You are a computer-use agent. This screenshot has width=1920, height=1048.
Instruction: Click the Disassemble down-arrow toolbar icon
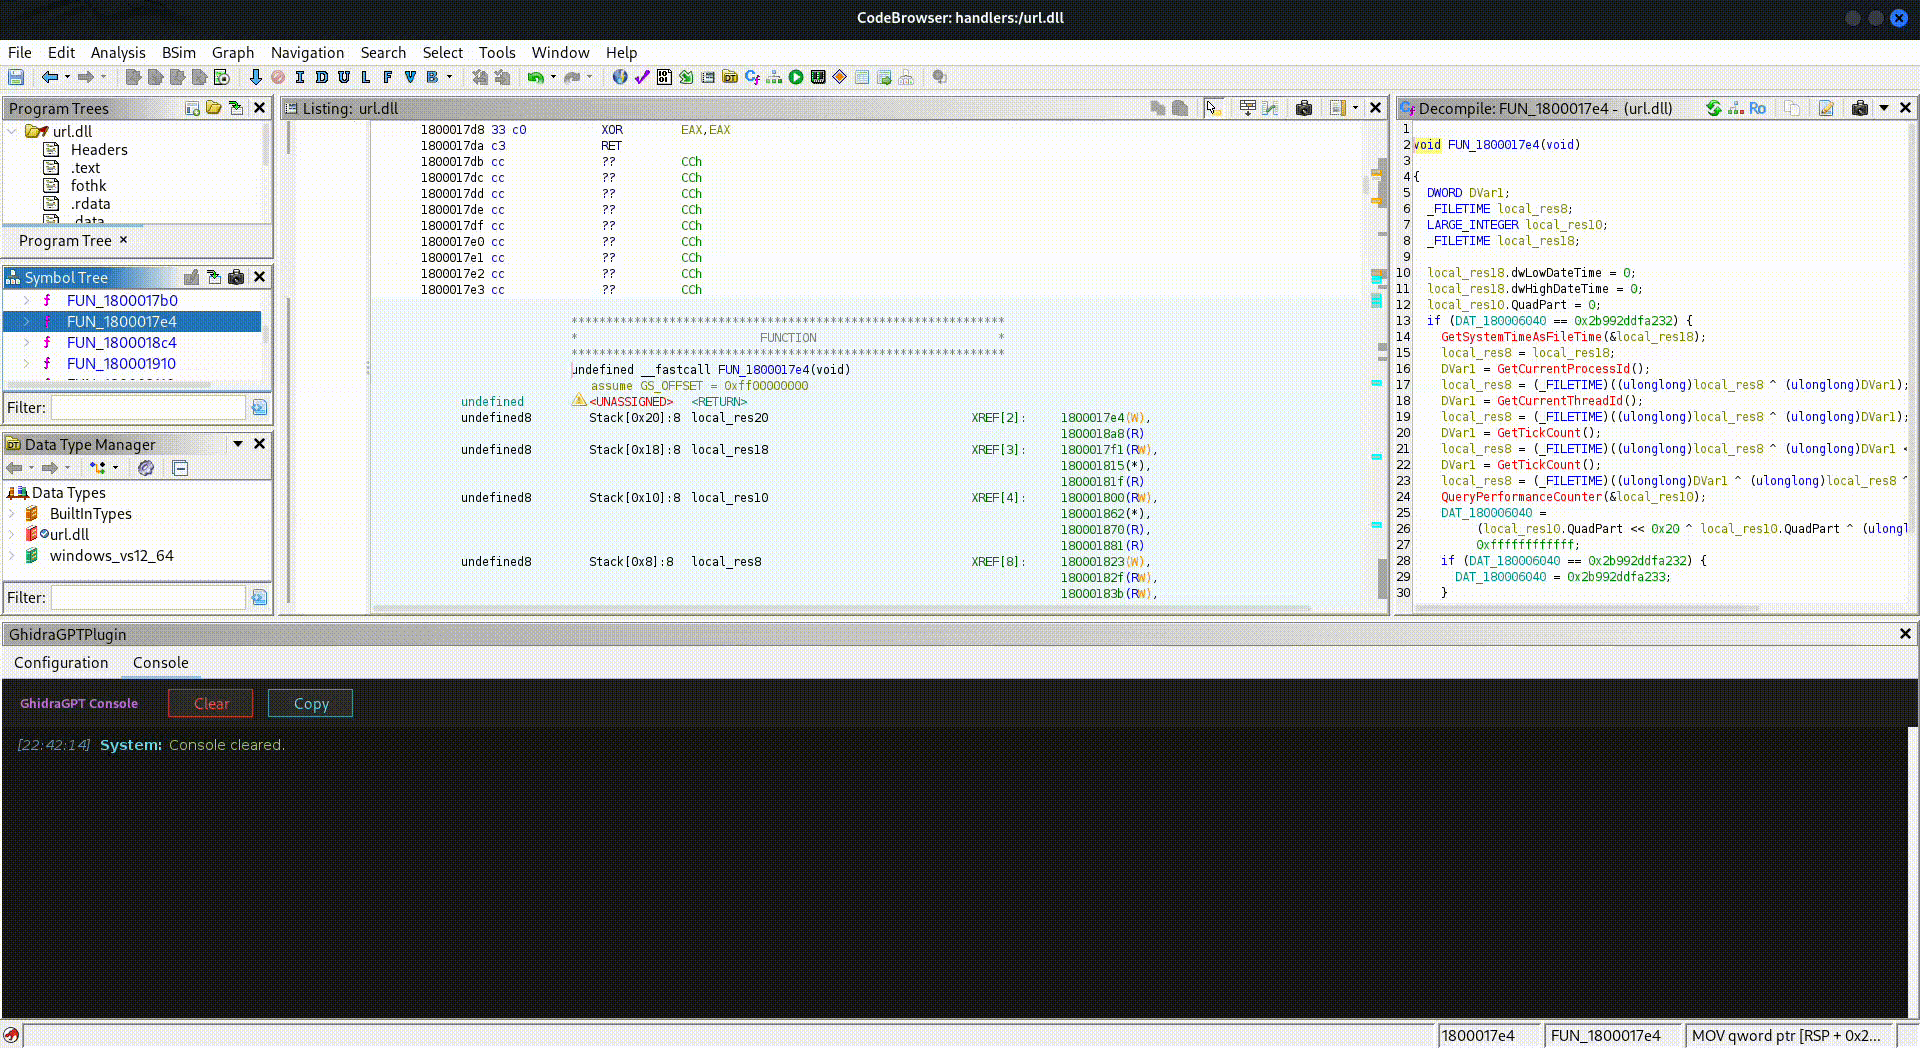[x=255, y=77]
